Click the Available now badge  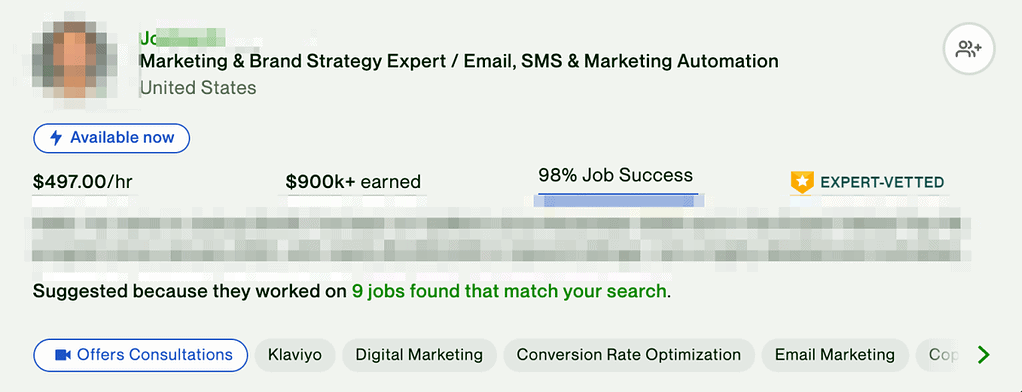[x=111, y=138]
